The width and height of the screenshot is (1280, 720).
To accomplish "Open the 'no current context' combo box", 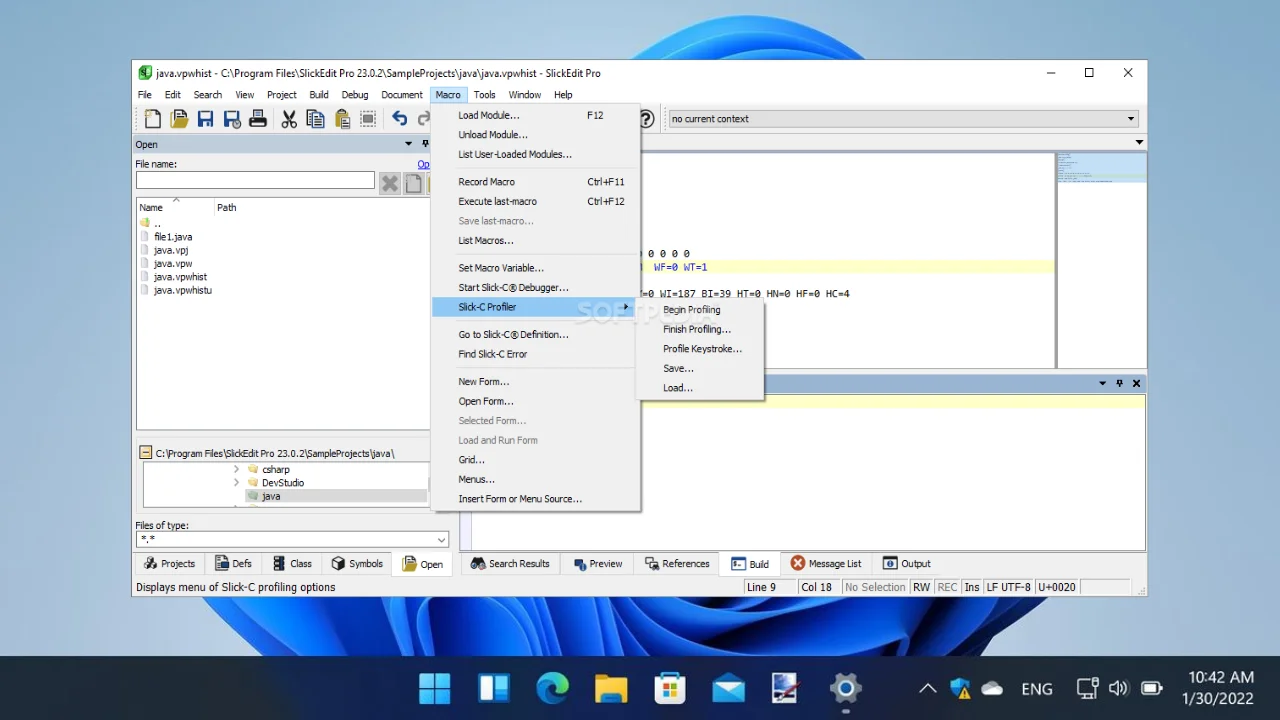I will [1131, 119].
